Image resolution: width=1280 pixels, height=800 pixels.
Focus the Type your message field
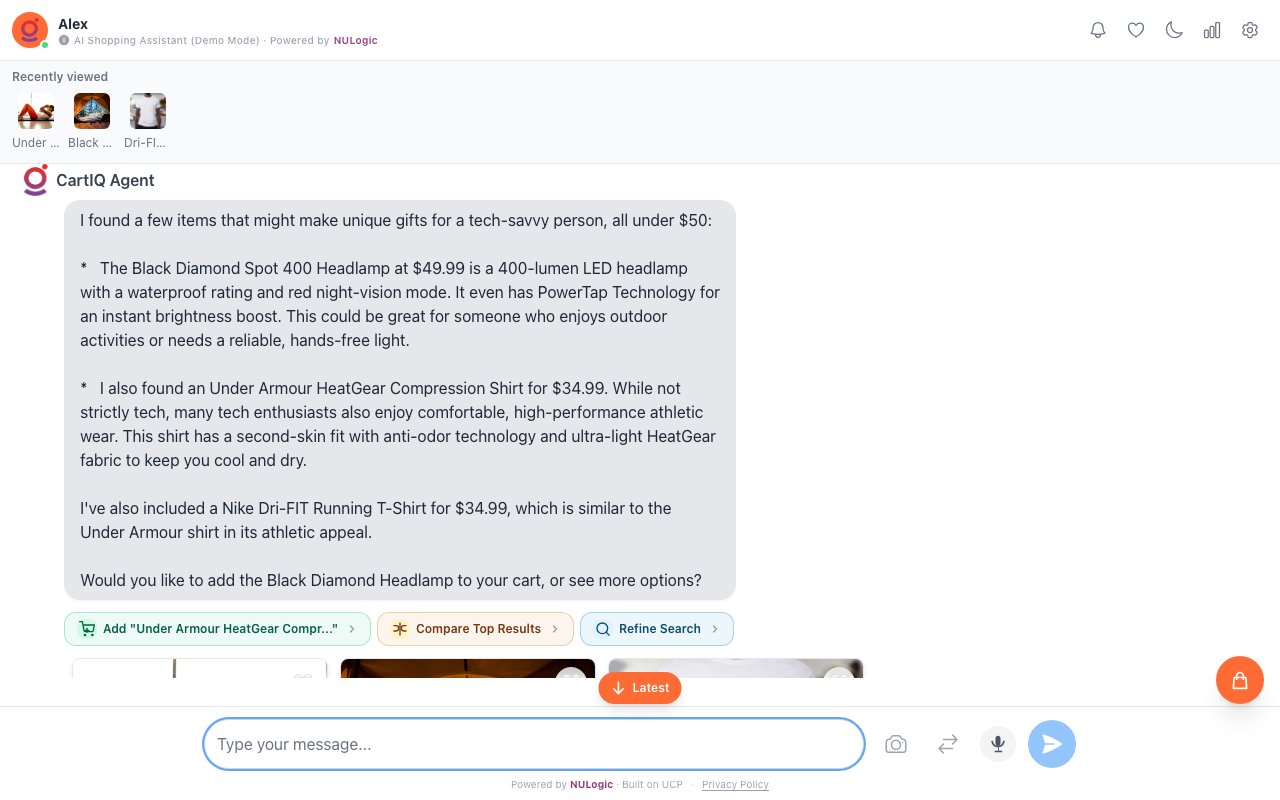534,744
